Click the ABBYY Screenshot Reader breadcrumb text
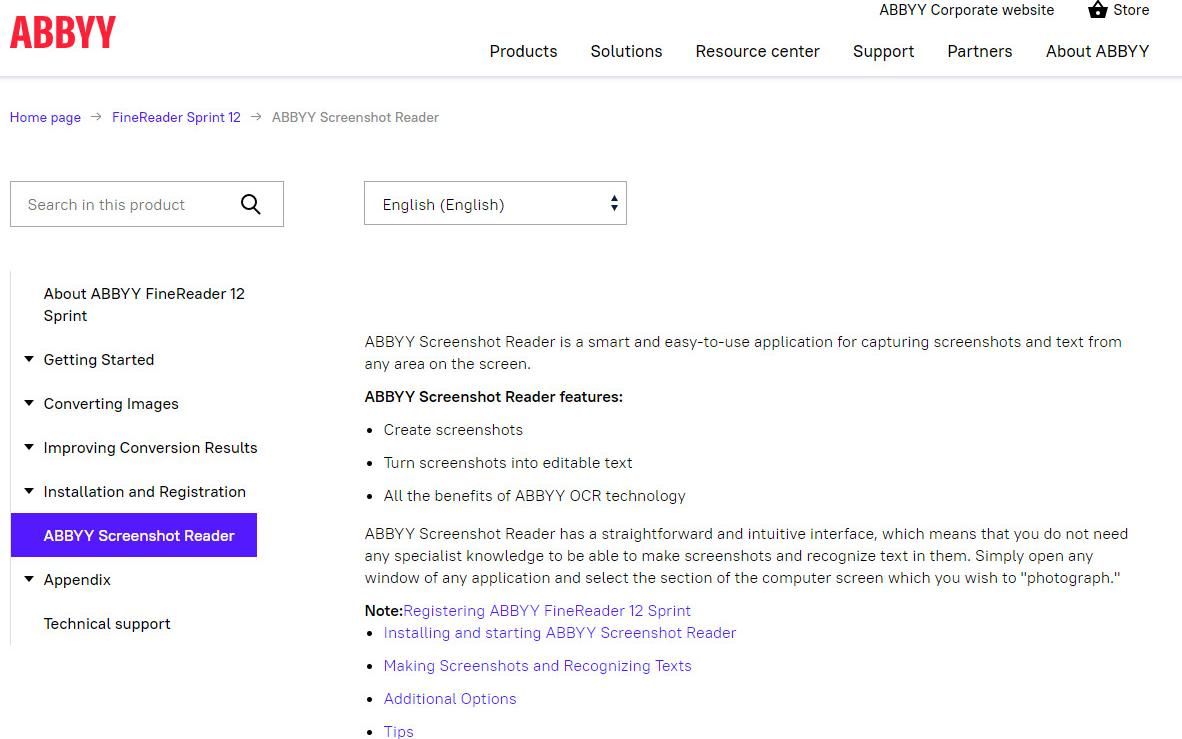1182x739 pixels. click(x=355, y=117)
